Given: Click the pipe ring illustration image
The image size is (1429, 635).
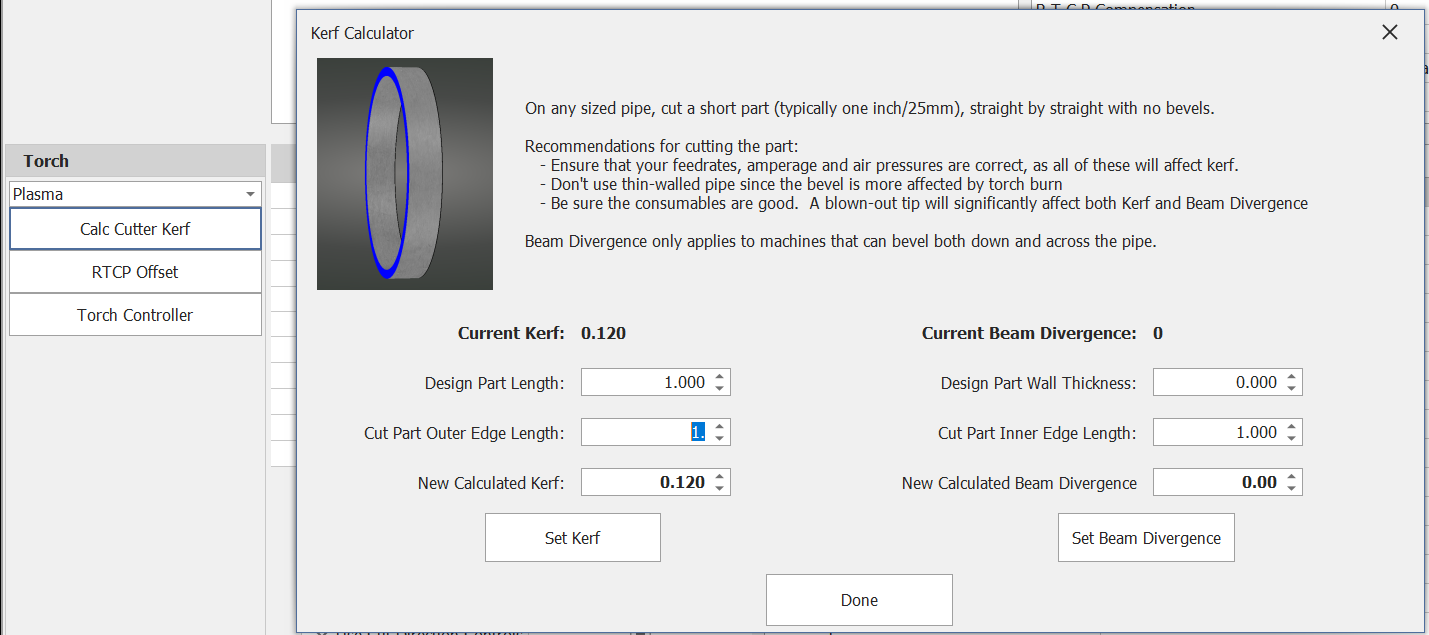Looking at the screenshot, I should (405, 174).
